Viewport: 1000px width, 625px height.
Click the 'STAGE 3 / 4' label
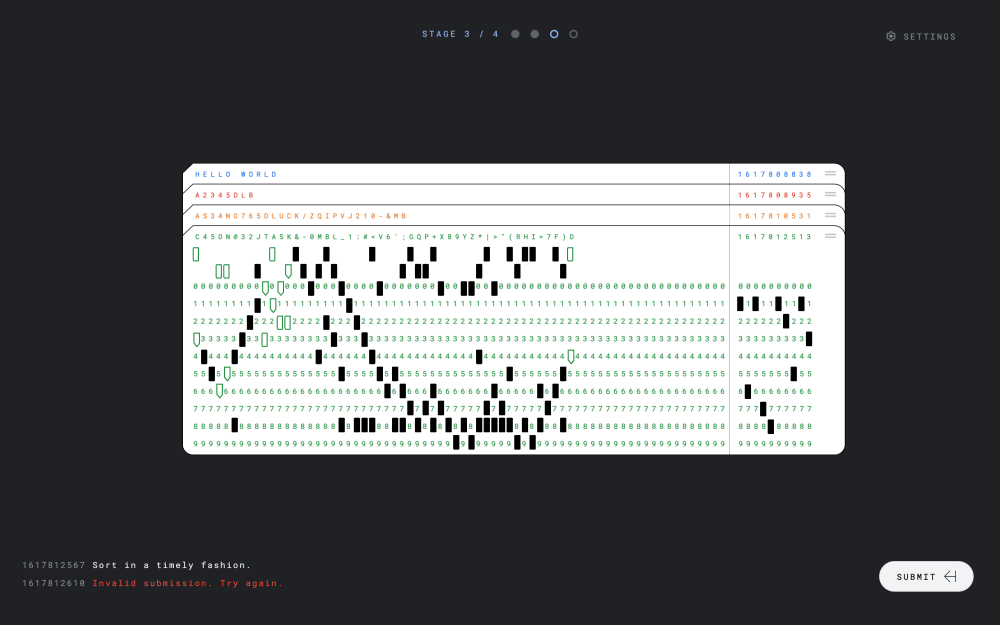pyautogui.click(x=460, y=34)
